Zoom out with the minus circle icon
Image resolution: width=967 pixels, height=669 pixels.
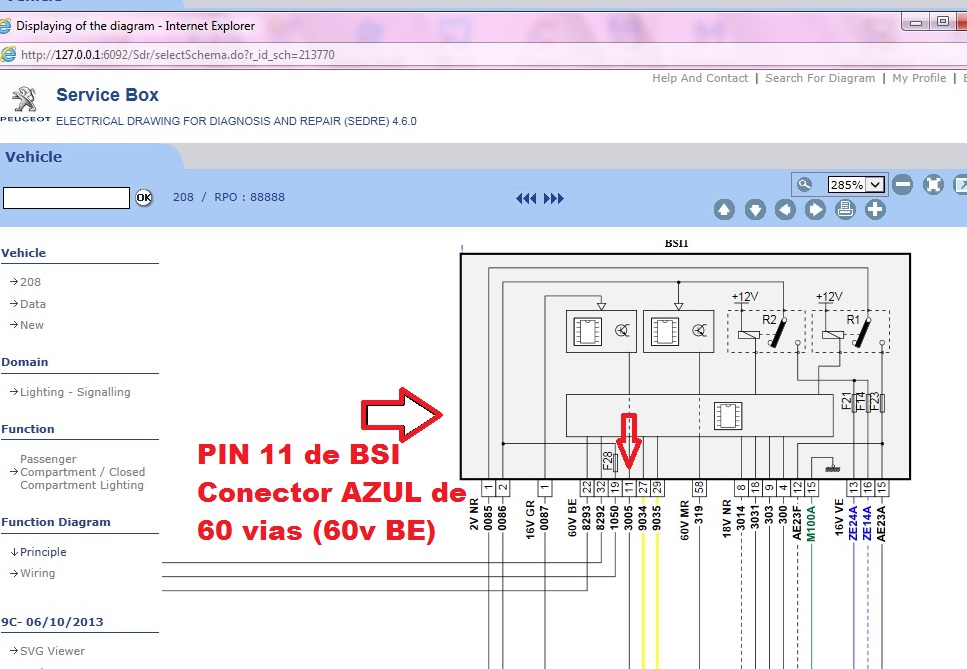902,184
